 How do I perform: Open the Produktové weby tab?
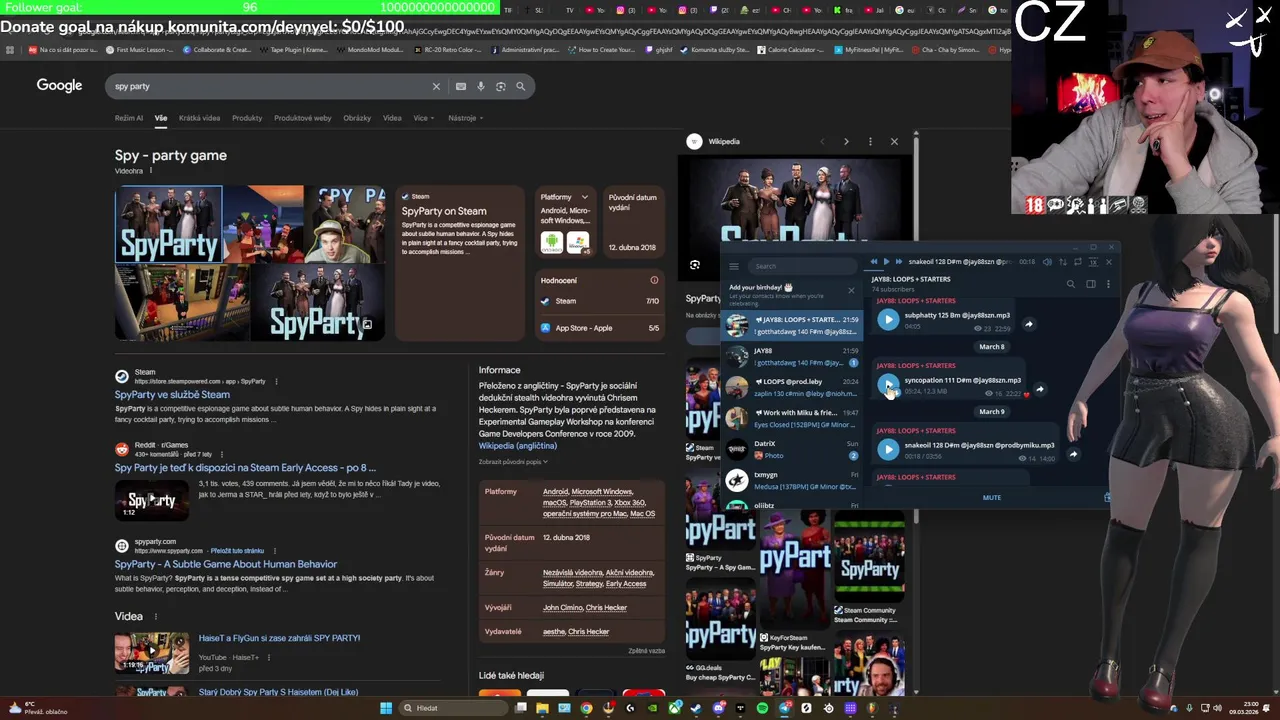pos(303,118)
